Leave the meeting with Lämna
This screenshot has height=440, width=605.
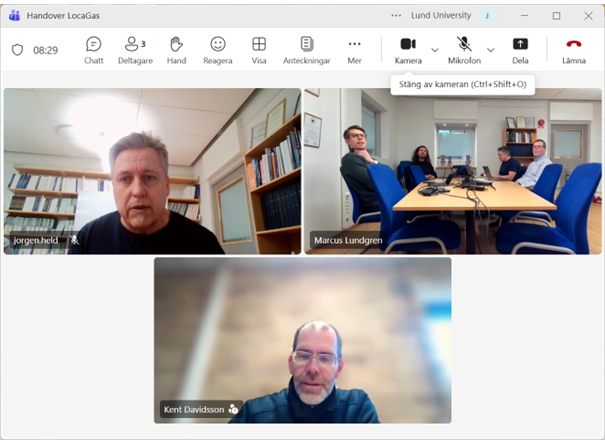(574, 49)
